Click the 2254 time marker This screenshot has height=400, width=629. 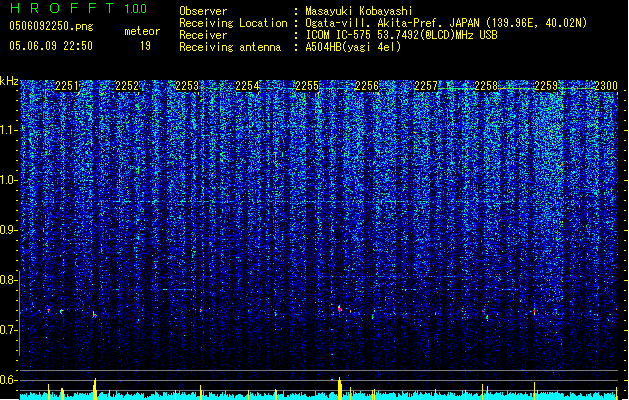click(x=247, y=85)
